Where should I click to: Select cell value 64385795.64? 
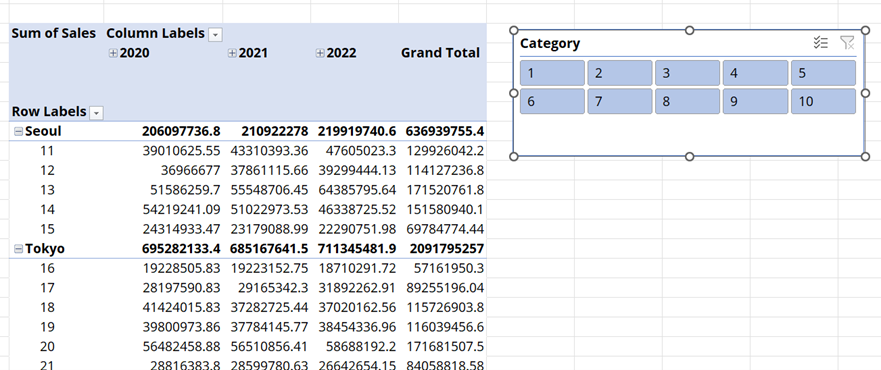pos(357,190)
